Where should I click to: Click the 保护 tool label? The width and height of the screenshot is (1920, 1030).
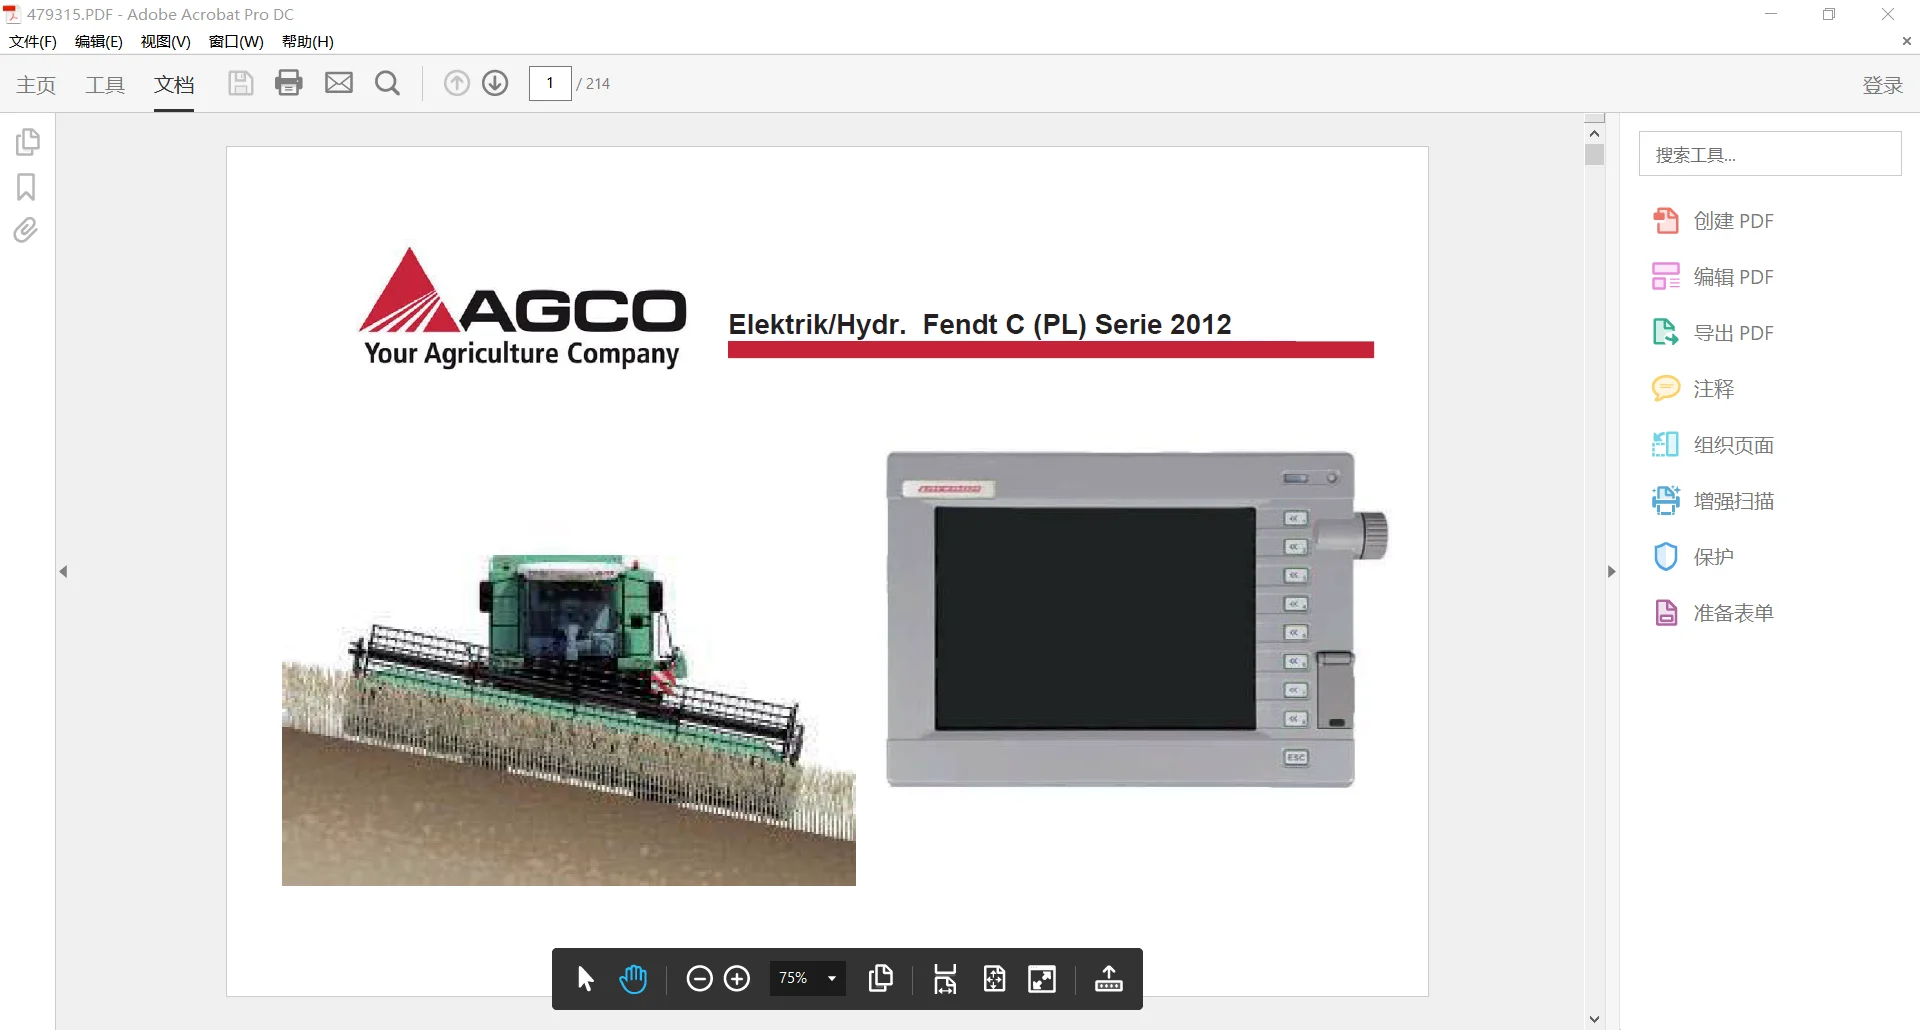1714,557
